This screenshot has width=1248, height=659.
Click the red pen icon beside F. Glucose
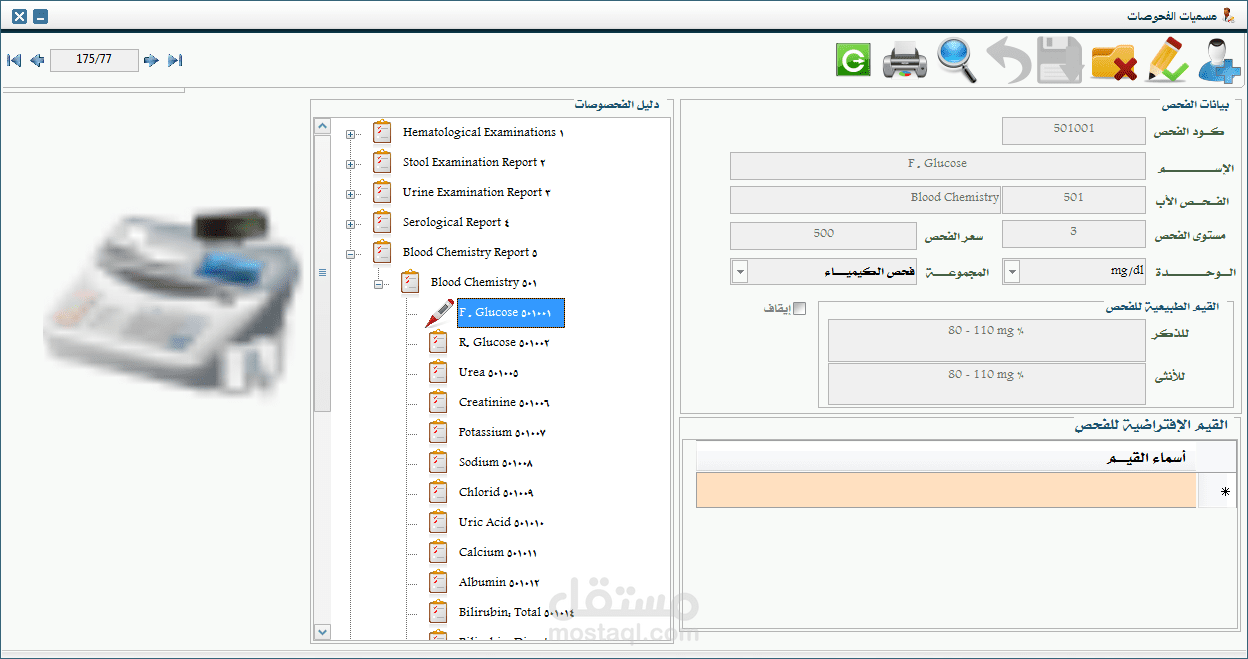click(x=438, y=313)
